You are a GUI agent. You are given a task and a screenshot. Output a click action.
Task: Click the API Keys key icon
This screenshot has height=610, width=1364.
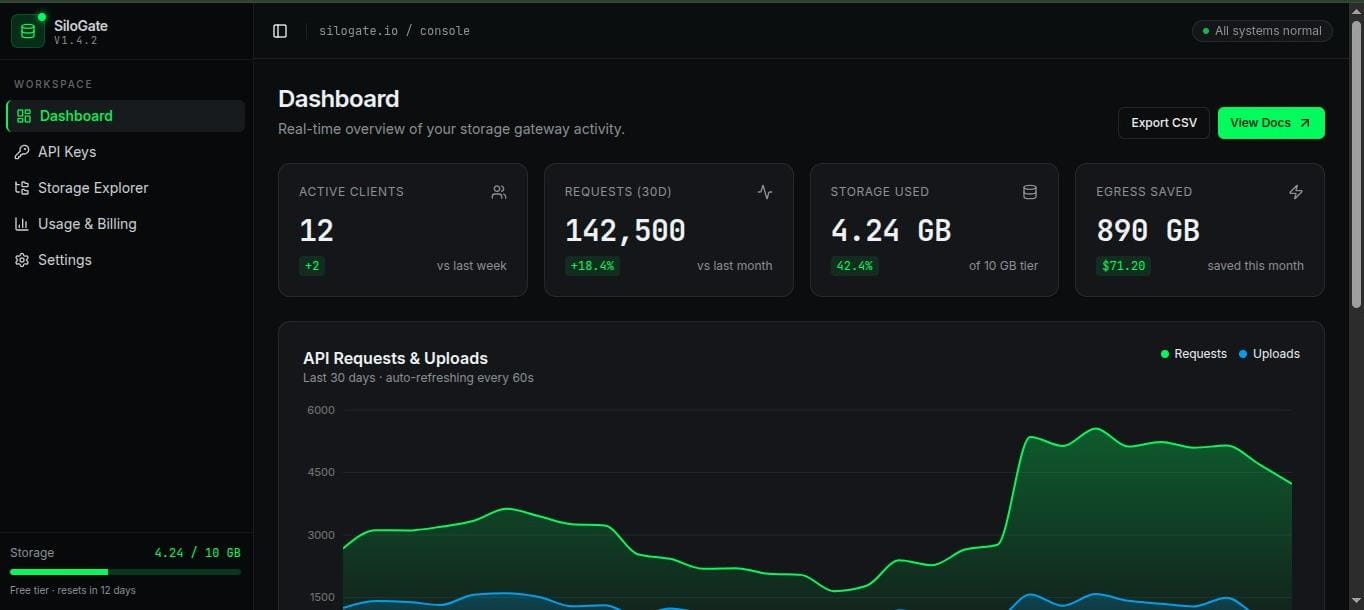21,152
